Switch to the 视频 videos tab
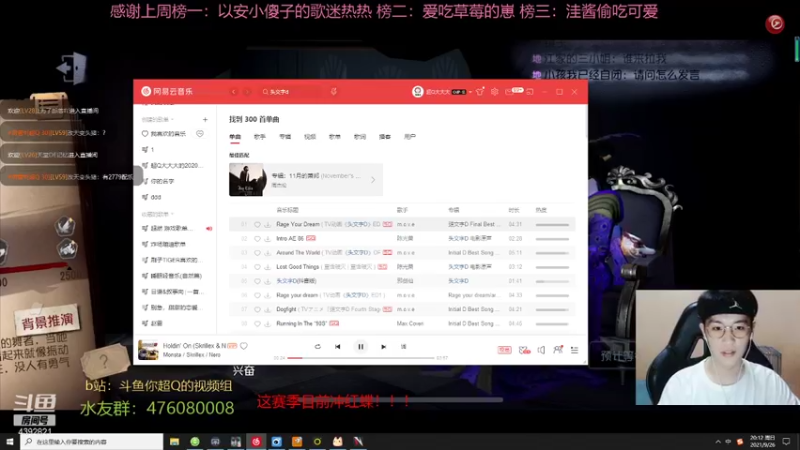800x450 pixels. point(310,137)
